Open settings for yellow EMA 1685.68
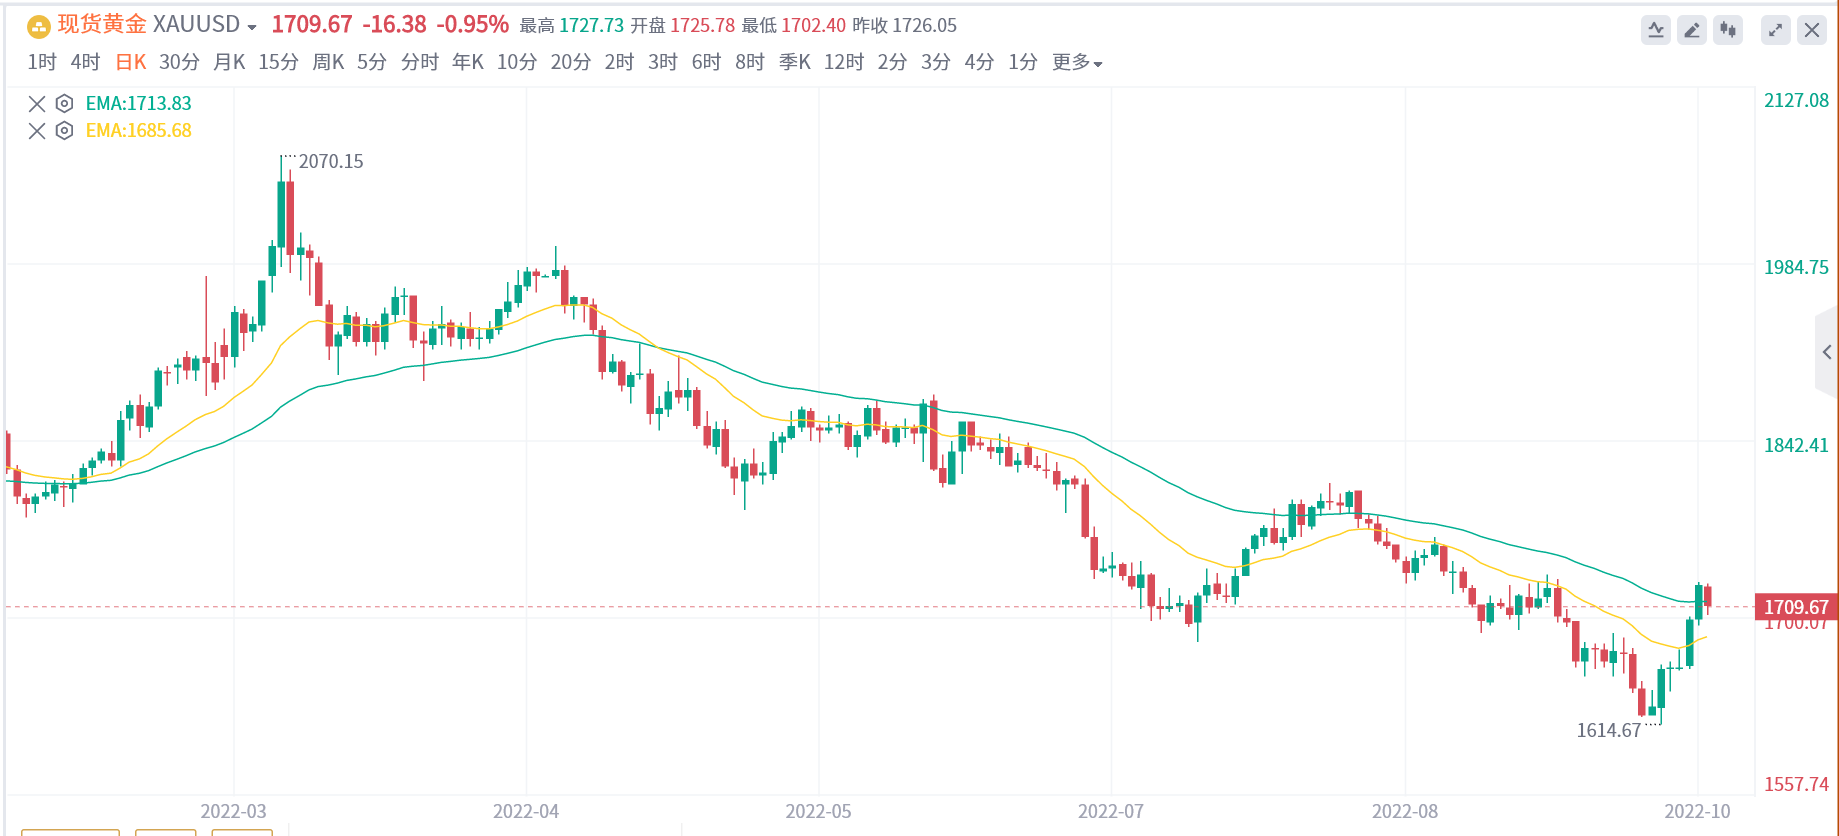This screenshot has width=1839, height=836. pos(64,130)
